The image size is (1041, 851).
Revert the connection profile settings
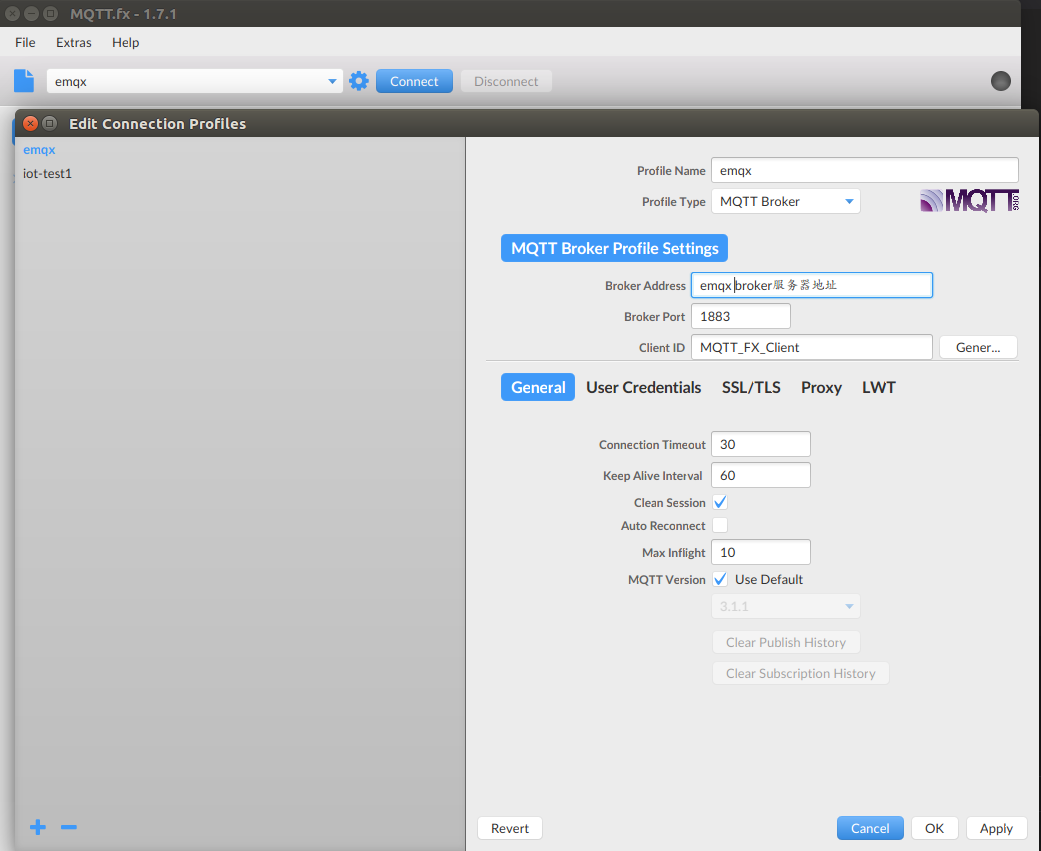click(x=509, y=828)
